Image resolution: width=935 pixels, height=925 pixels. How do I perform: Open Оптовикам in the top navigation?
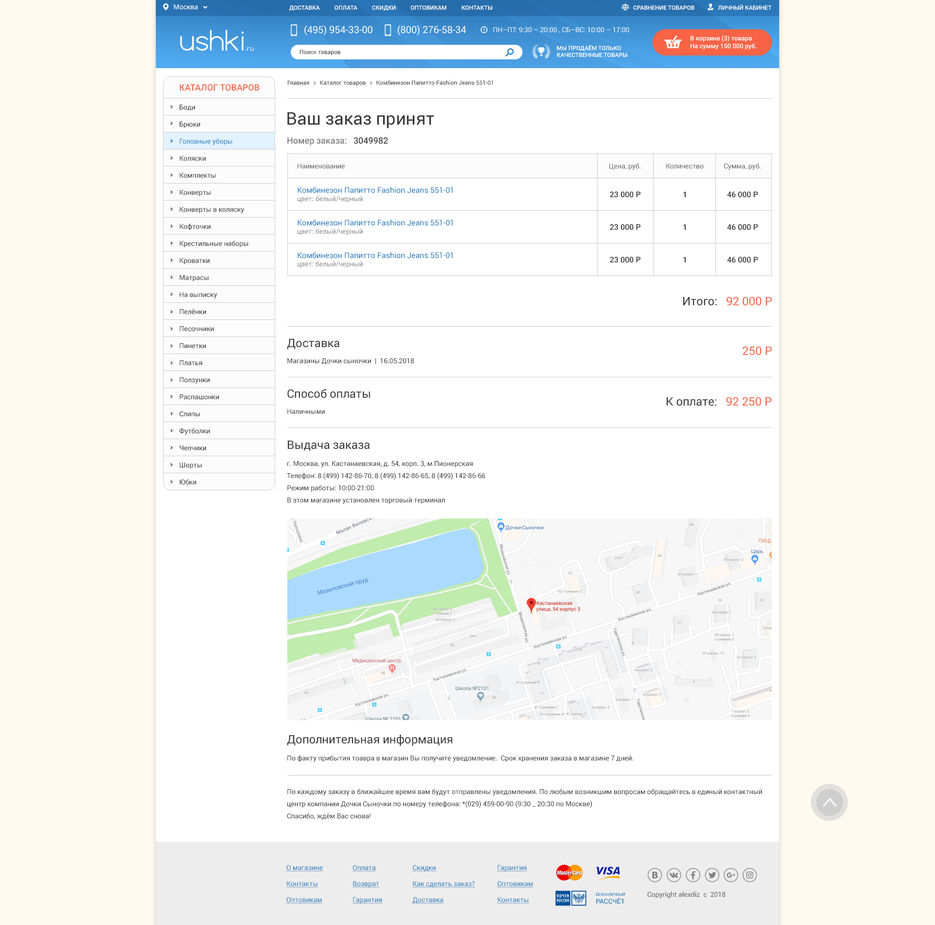(428, 8)
